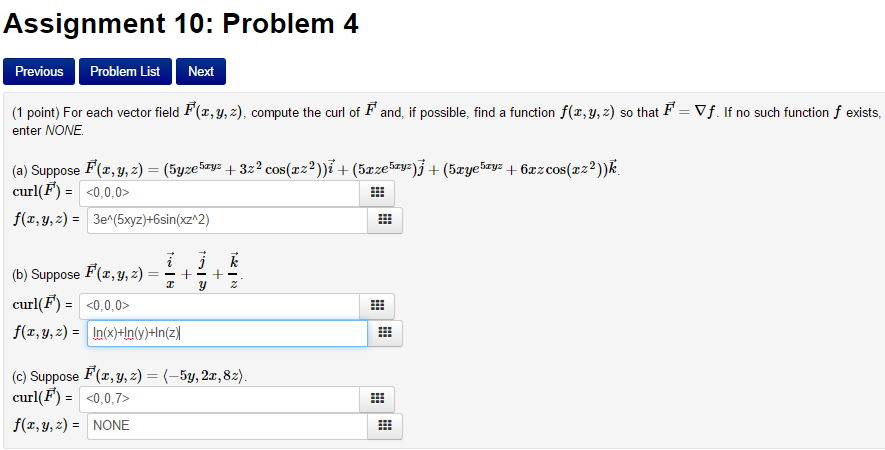885x450 pixels.
Task: Open equation editor icon for part (a) curl
Action: tap(377, 193)
